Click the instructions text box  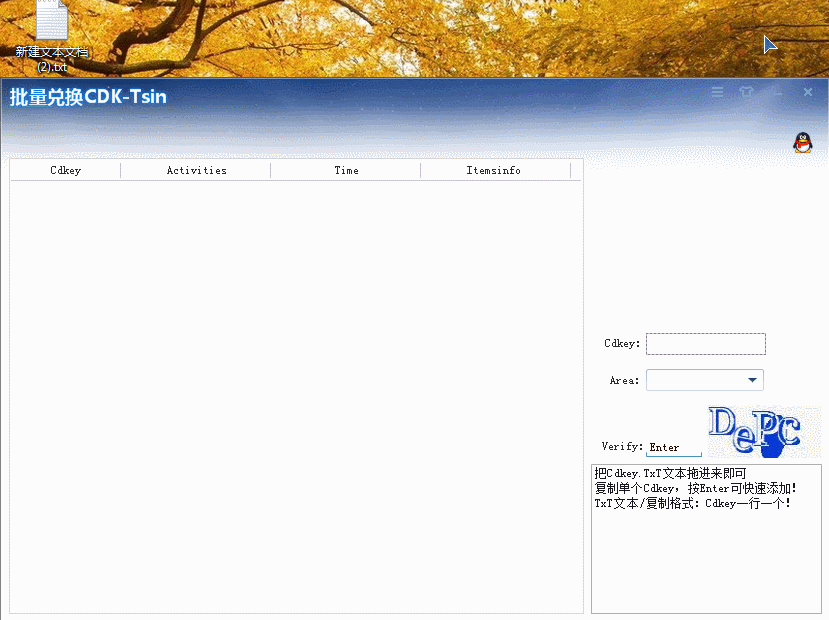(706, 539)
